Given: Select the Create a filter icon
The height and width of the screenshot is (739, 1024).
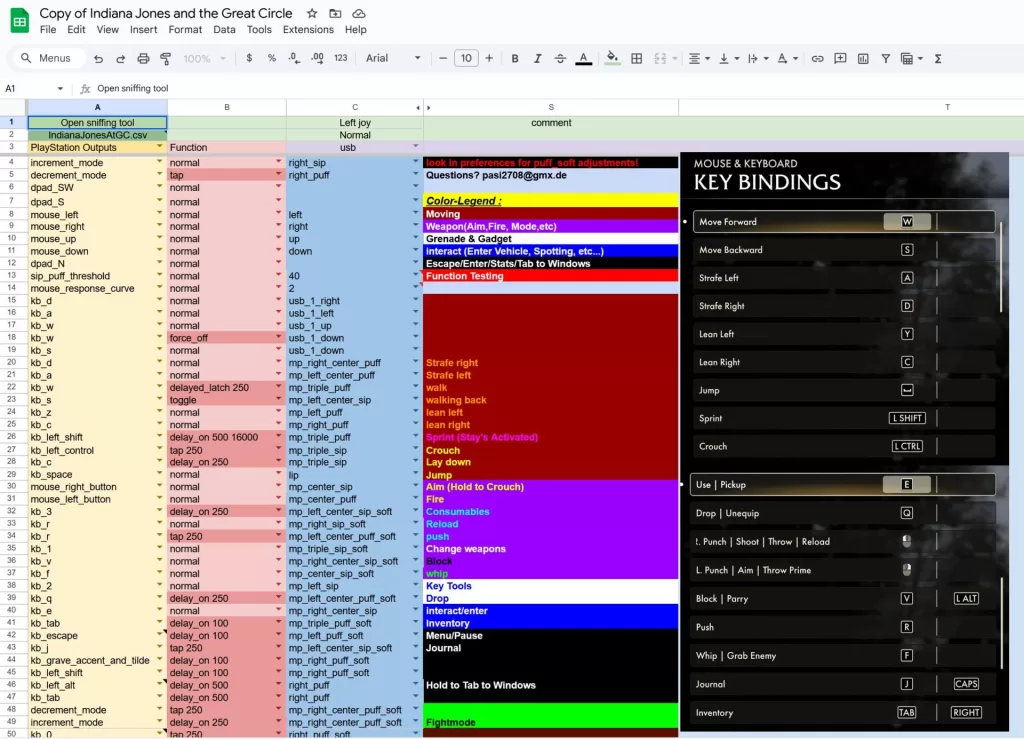Looking at the screenshot, I should pyautogui.click(x=885, y=58).
